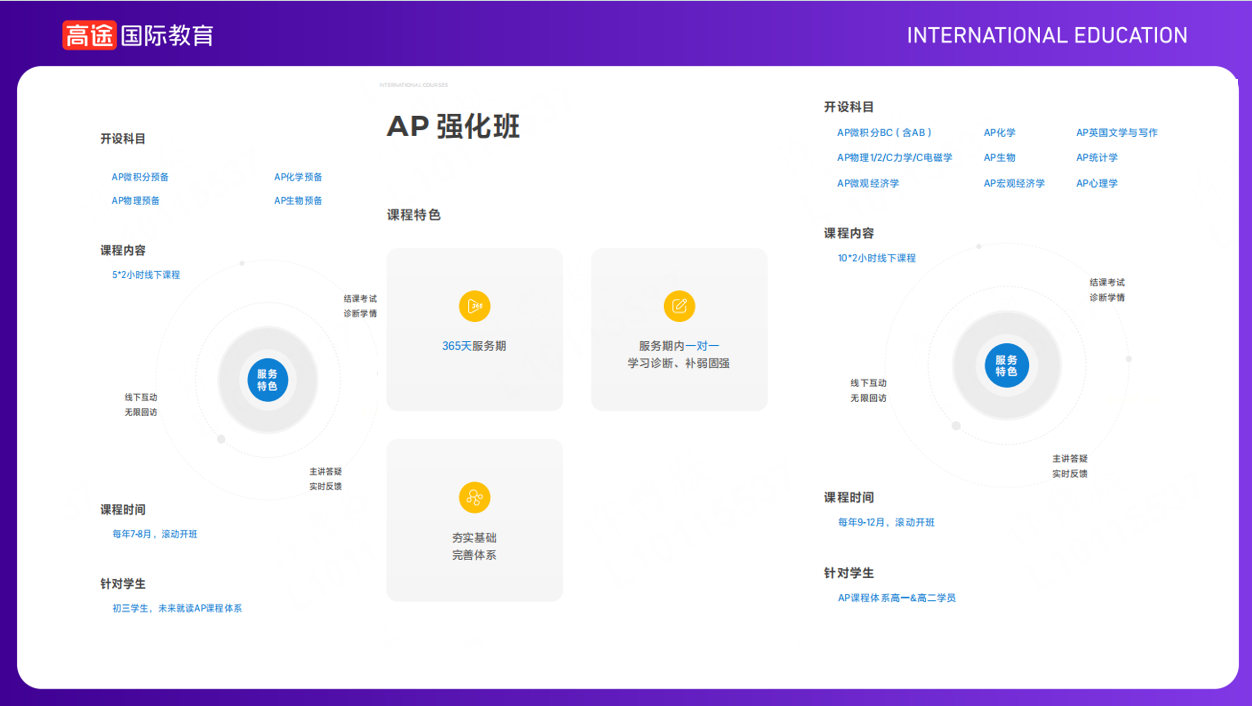Click the AP微观经济学 link
Screen dimensions: 1252x706
[x=868, y=184]
